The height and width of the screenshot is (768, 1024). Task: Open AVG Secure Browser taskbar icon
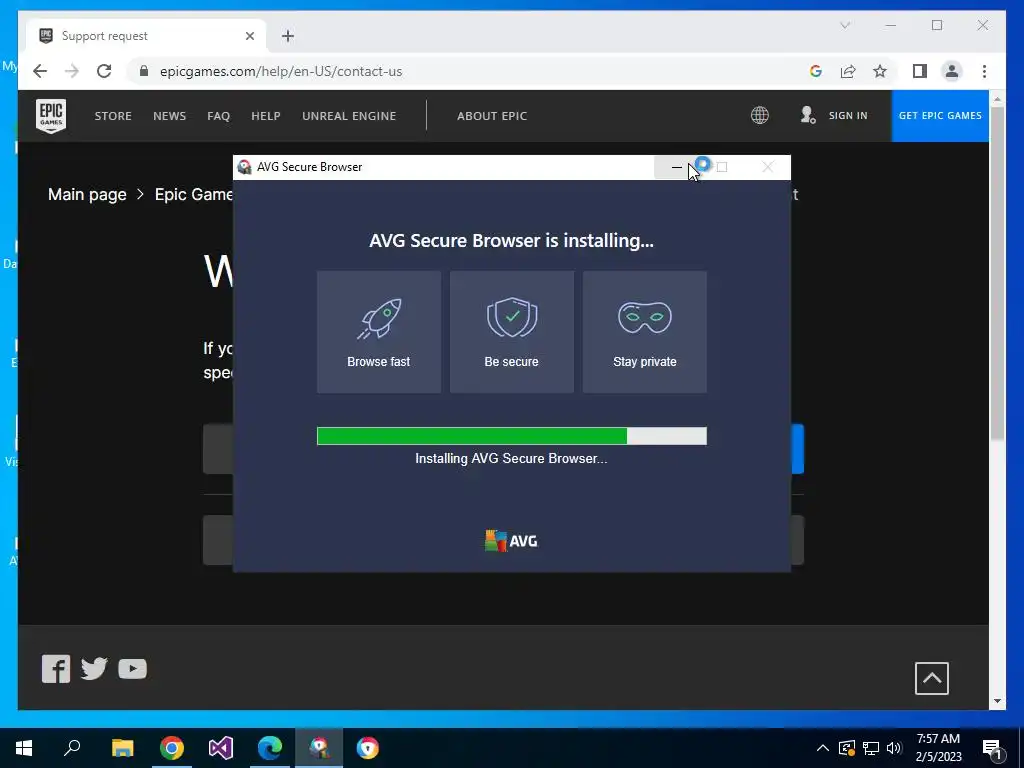(x=368, y=748)
